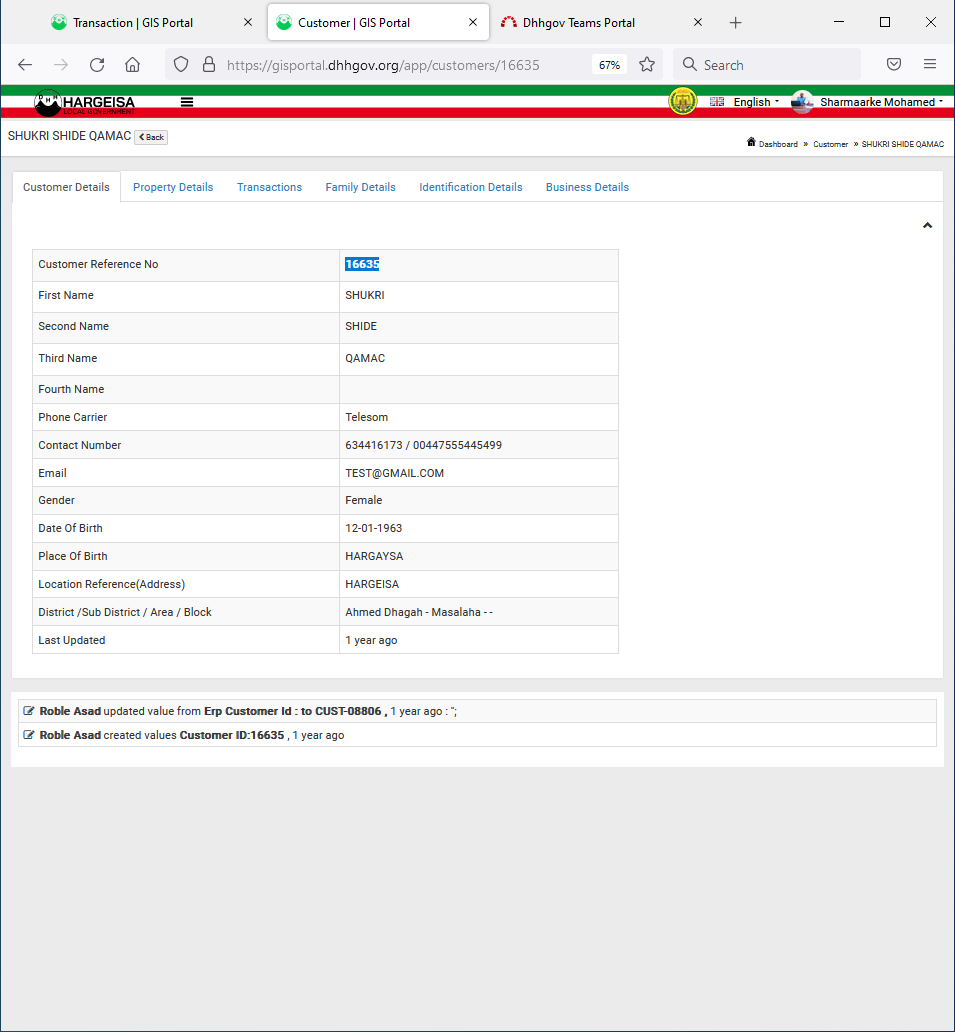Image resolution: width=955 pixels, height=1032 pixels.
Task: Open a new browser tab
Action: pyautogui.click(x=736, y=23)
